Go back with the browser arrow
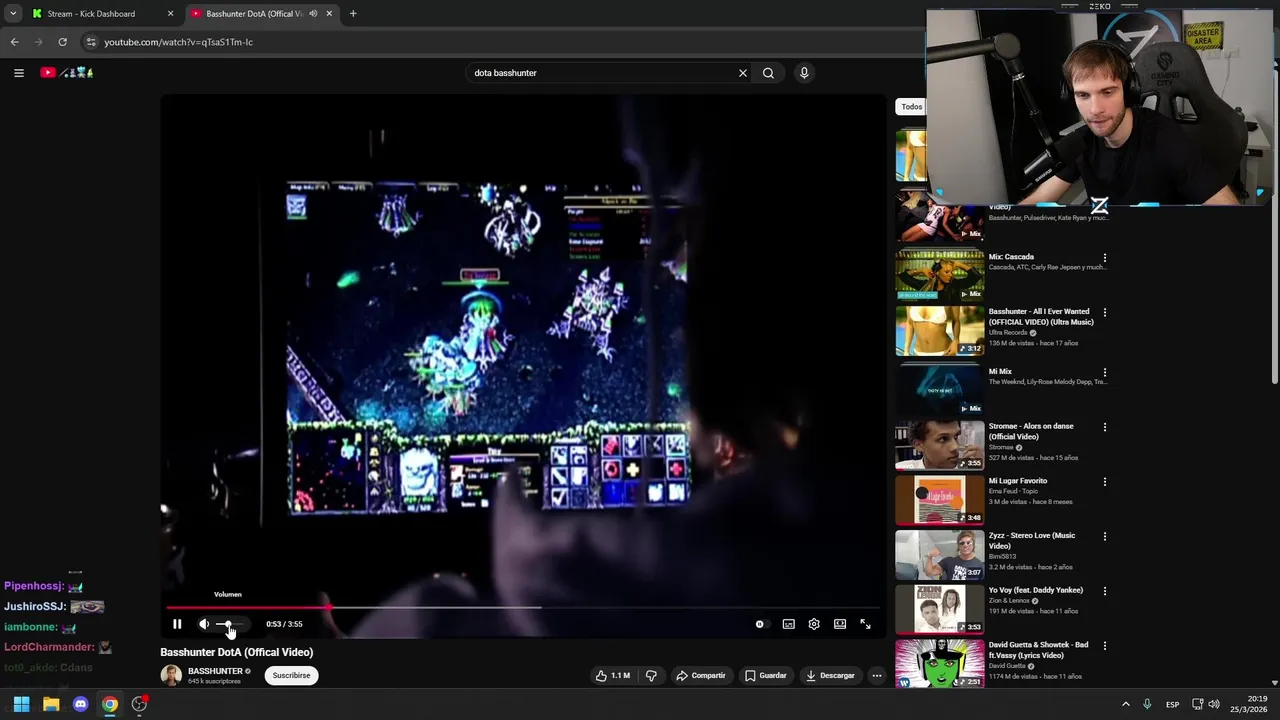This screenshot has height=720, width=1280. point(14,42)
